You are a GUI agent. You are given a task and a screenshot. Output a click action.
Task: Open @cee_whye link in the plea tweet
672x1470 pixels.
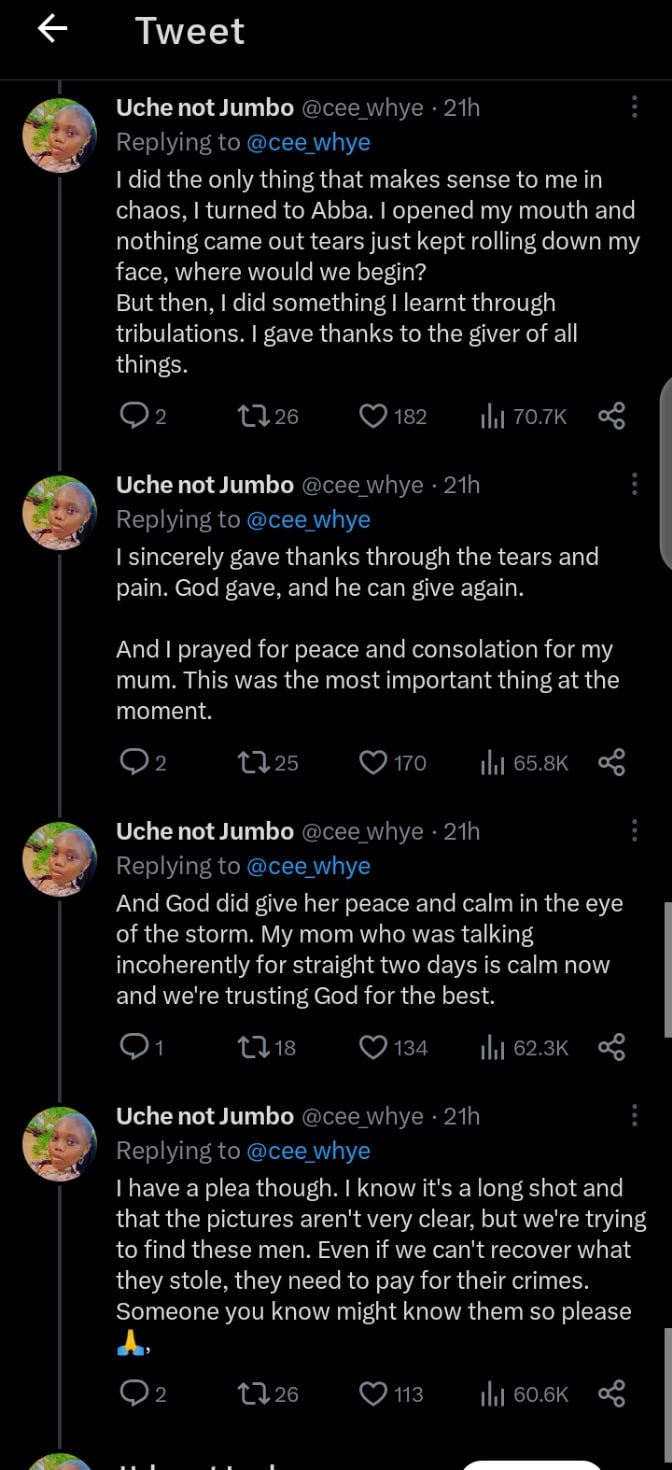point(307,1151)
